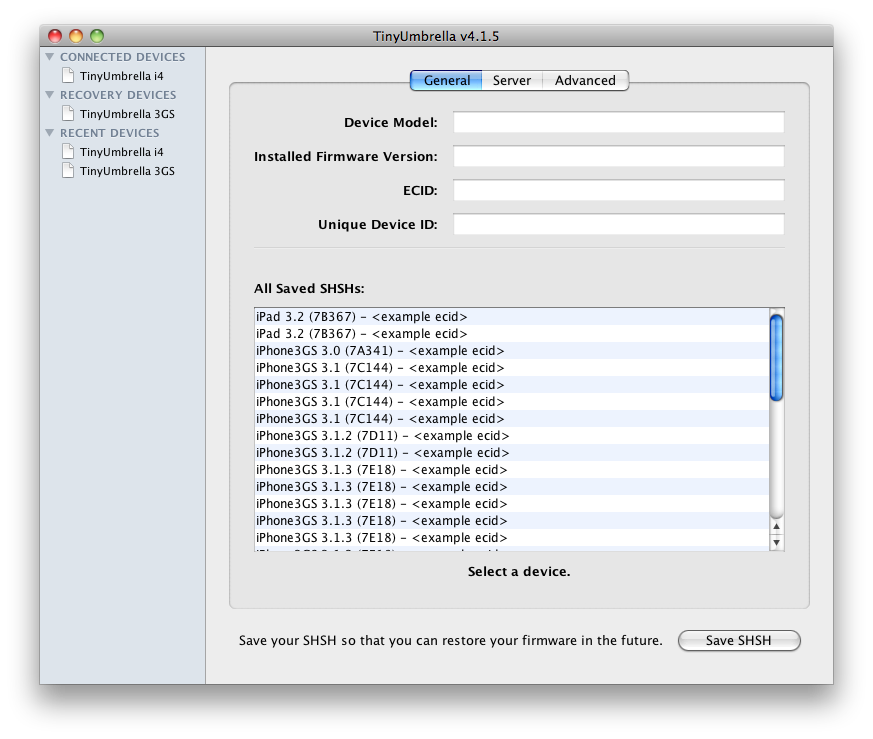Viewport: 873px width, 739px height.
Task: Select the General tab
Action: (x=447, y=81)
